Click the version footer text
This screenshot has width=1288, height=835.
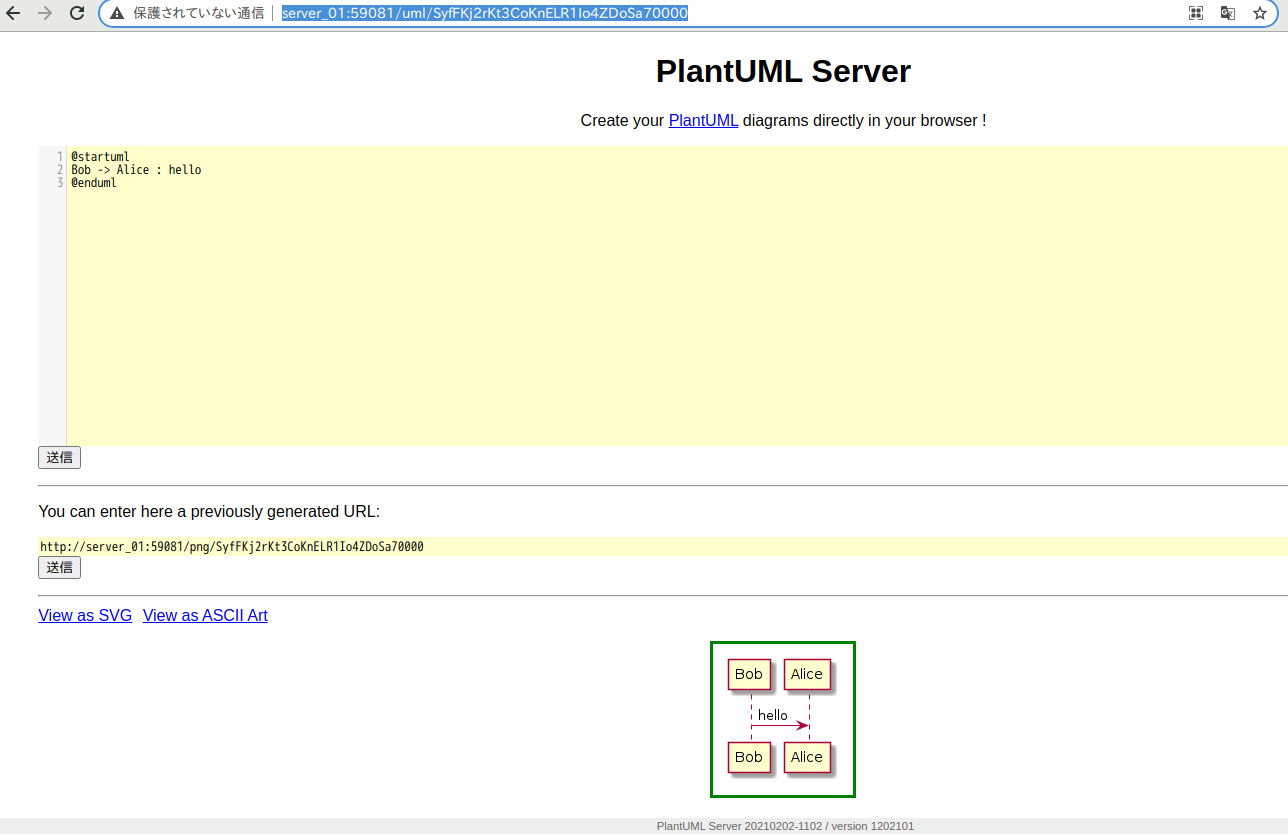(785, 826)
